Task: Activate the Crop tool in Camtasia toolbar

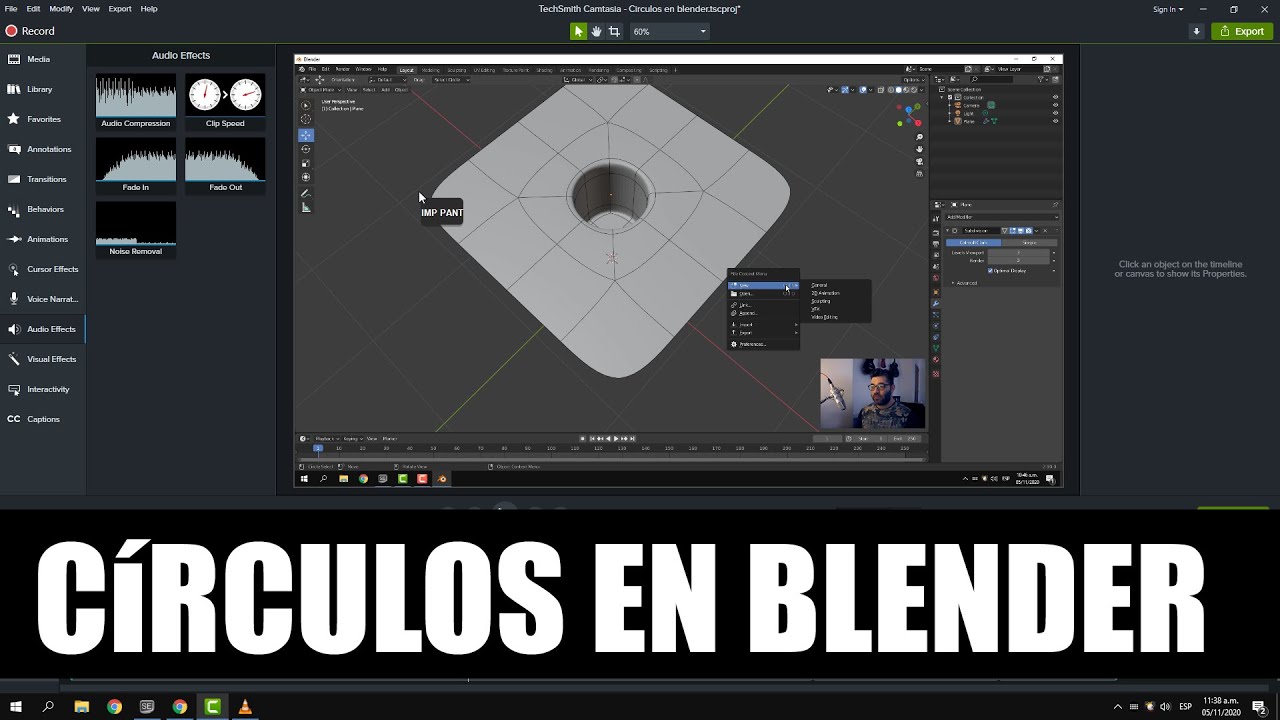Action: point(614,31)
